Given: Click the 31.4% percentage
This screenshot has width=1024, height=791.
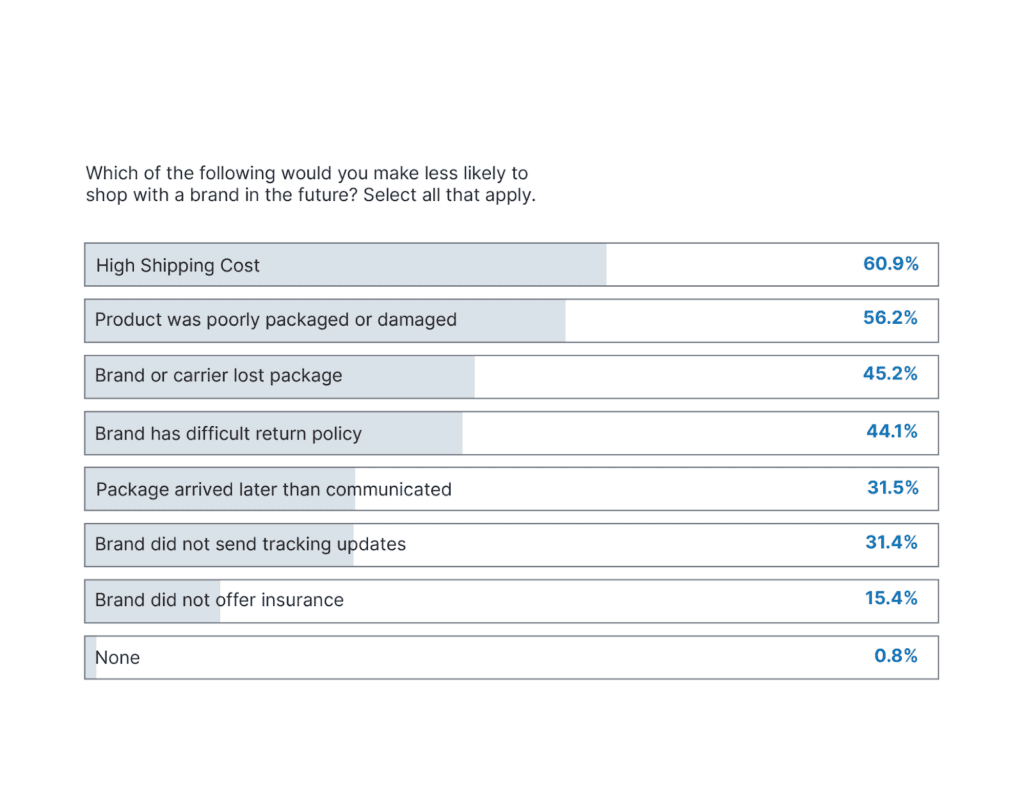Looking at the screenshot, I should pos(891,543).
